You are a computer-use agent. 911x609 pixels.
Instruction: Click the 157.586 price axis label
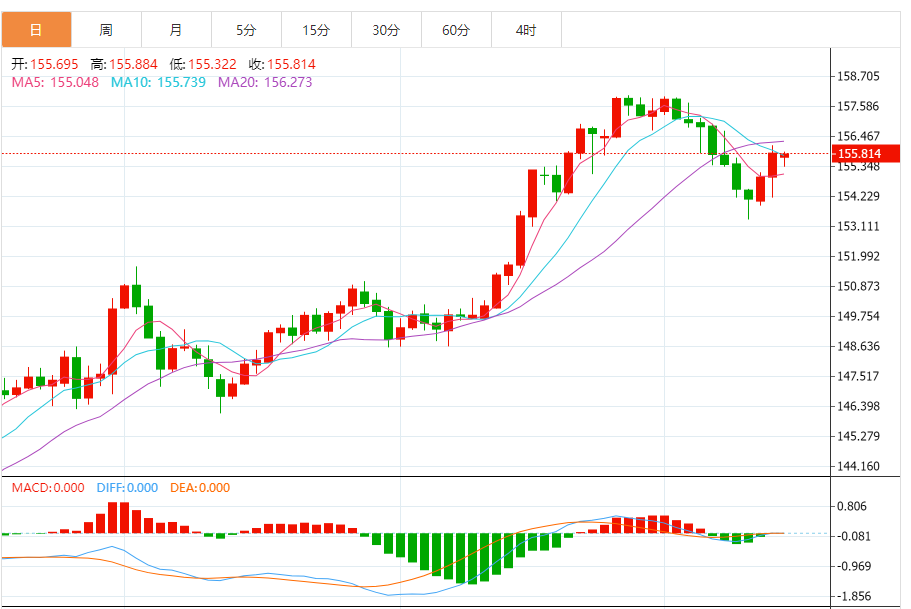[858, 106]
